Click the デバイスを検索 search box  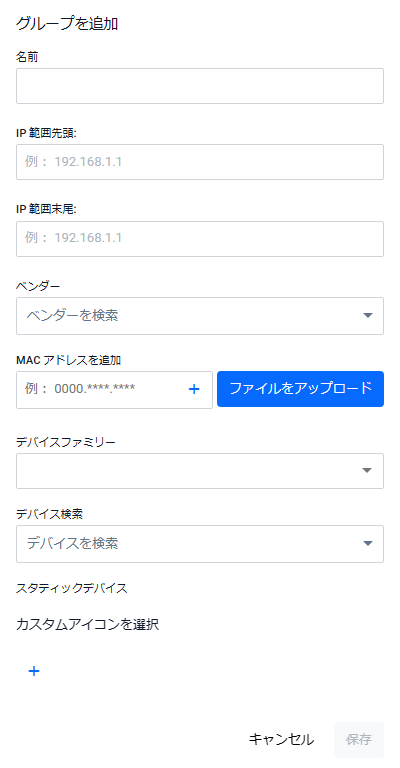point(190,544)
